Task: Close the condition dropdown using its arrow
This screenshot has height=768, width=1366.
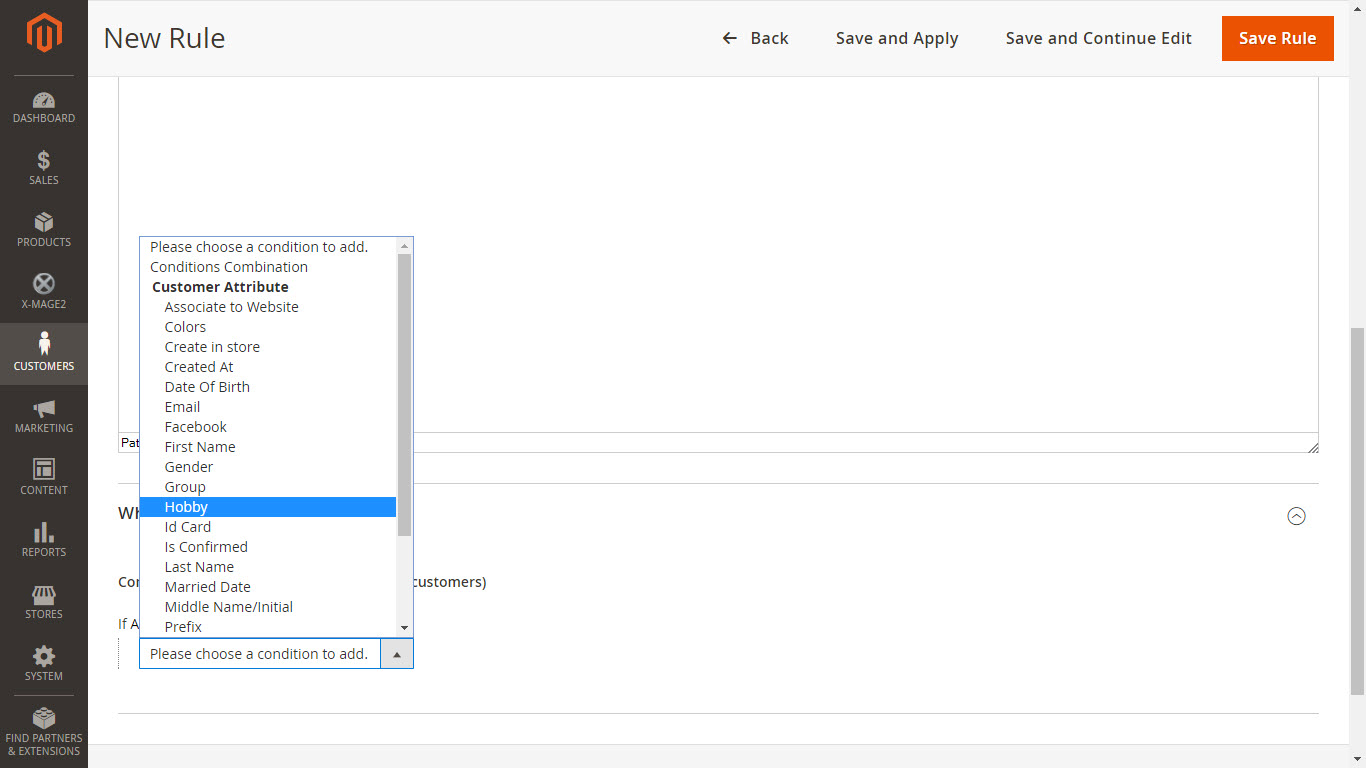Action: [397, 654]
